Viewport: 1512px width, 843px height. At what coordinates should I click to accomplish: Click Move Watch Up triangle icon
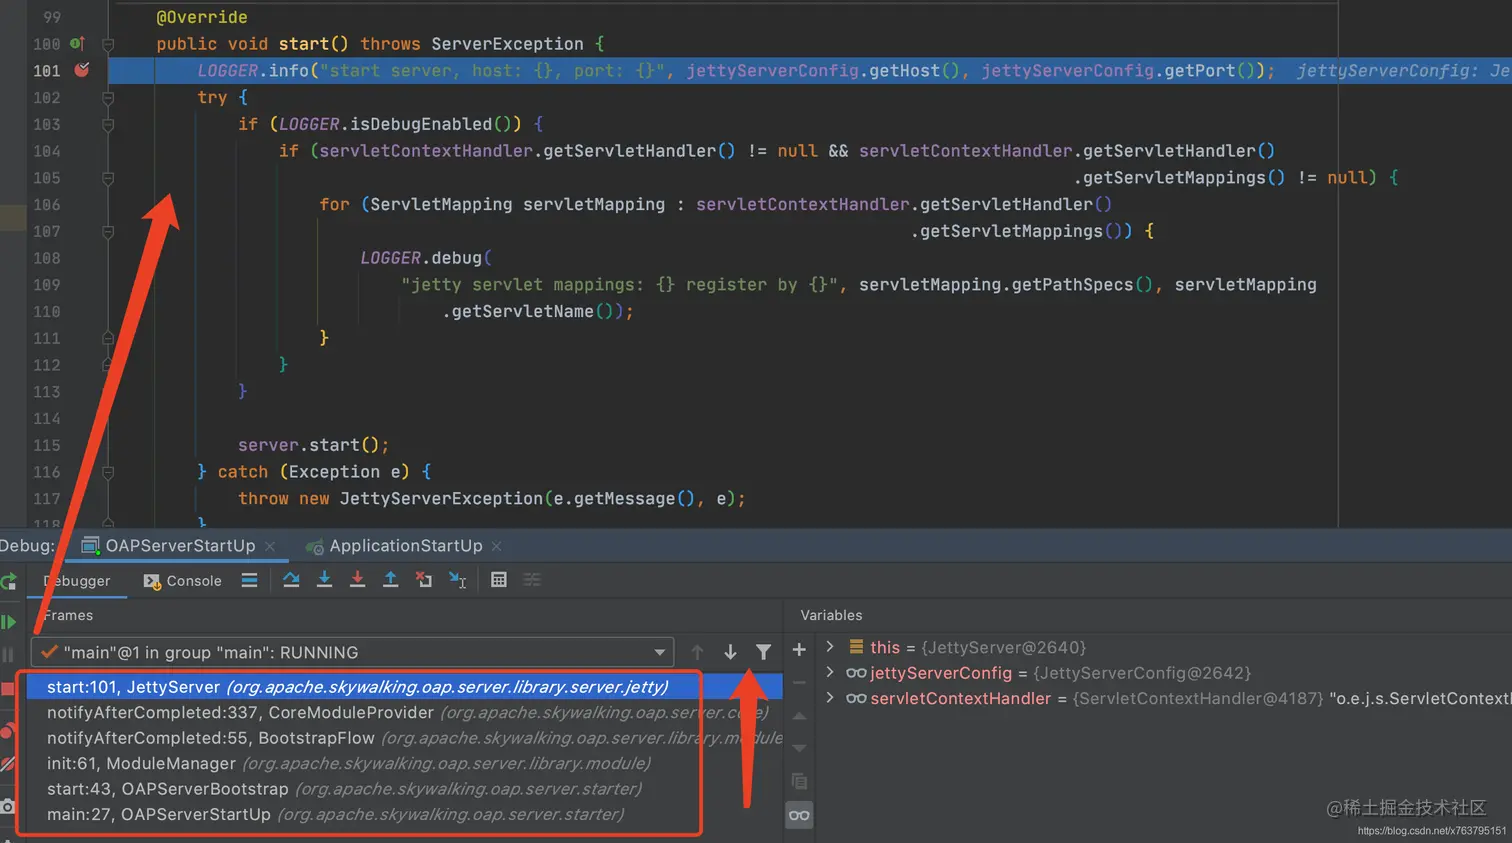799,716
